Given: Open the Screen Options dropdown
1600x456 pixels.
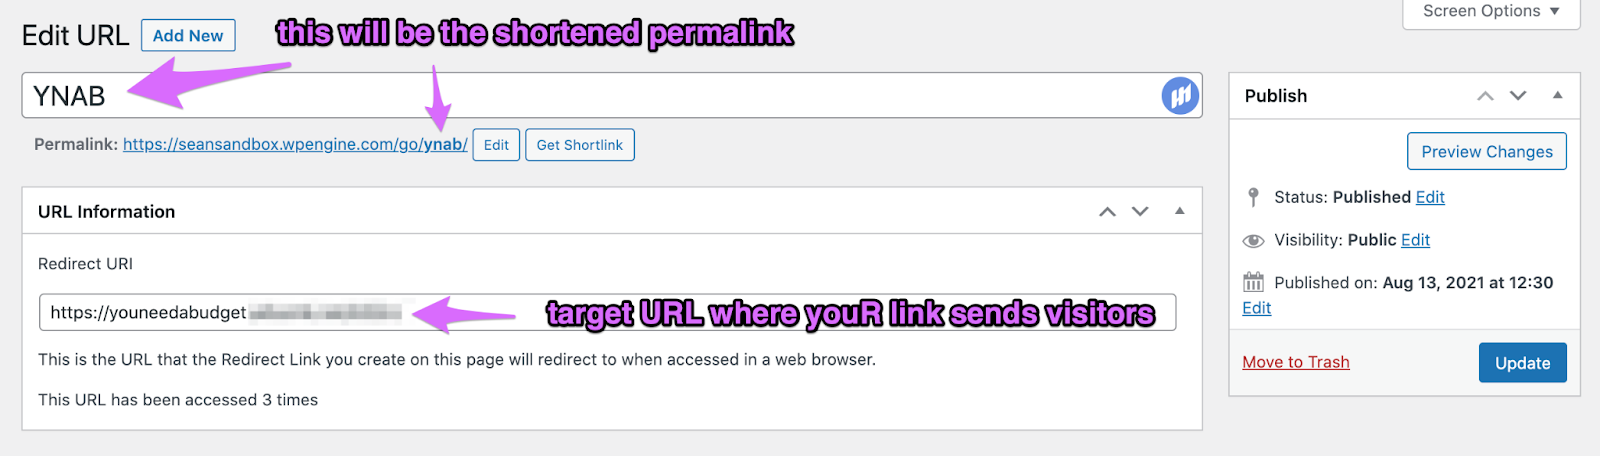Looking at the screenshot, I should (x=1491, y=12).
